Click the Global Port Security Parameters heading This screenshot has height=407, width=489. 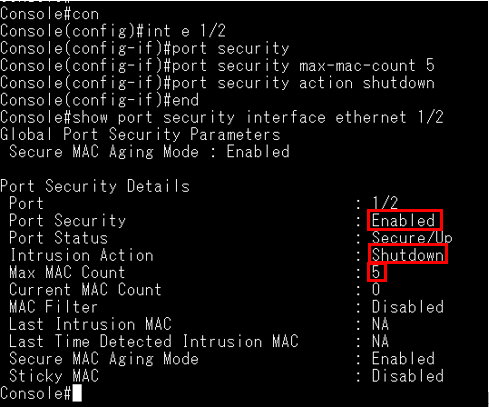(x=140, y=135)
